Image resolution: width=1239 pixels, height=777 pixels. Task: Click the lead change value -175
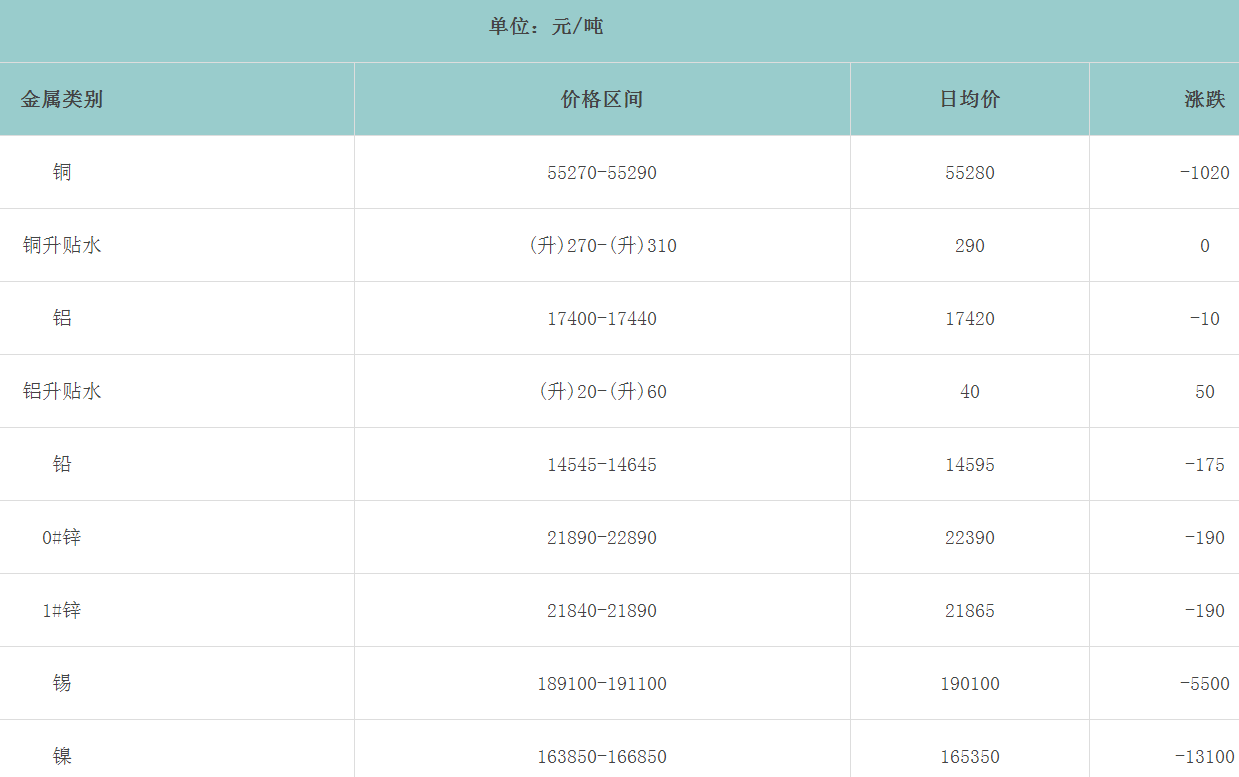click(1204, 465)
